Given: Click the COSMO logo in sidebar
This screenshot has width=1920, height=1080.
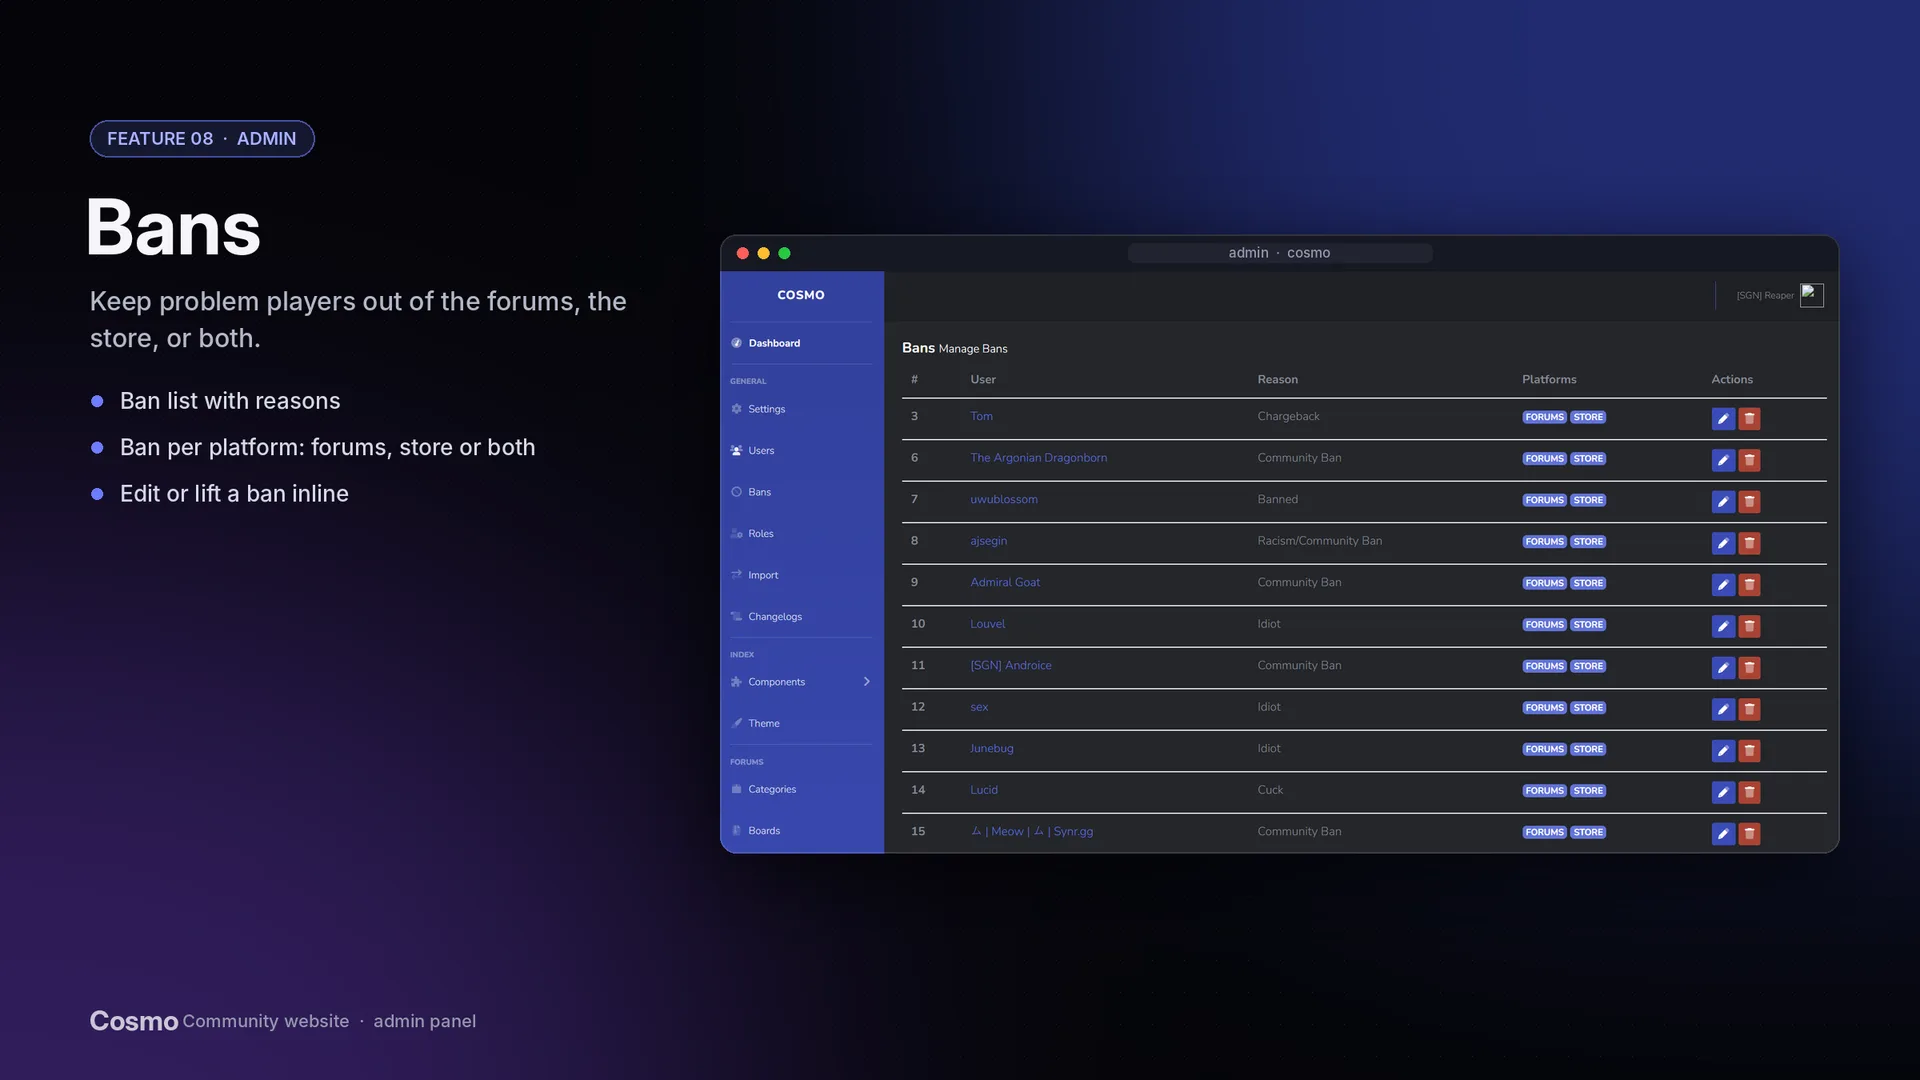Looking at the screenshot, I should pos(801,295).
